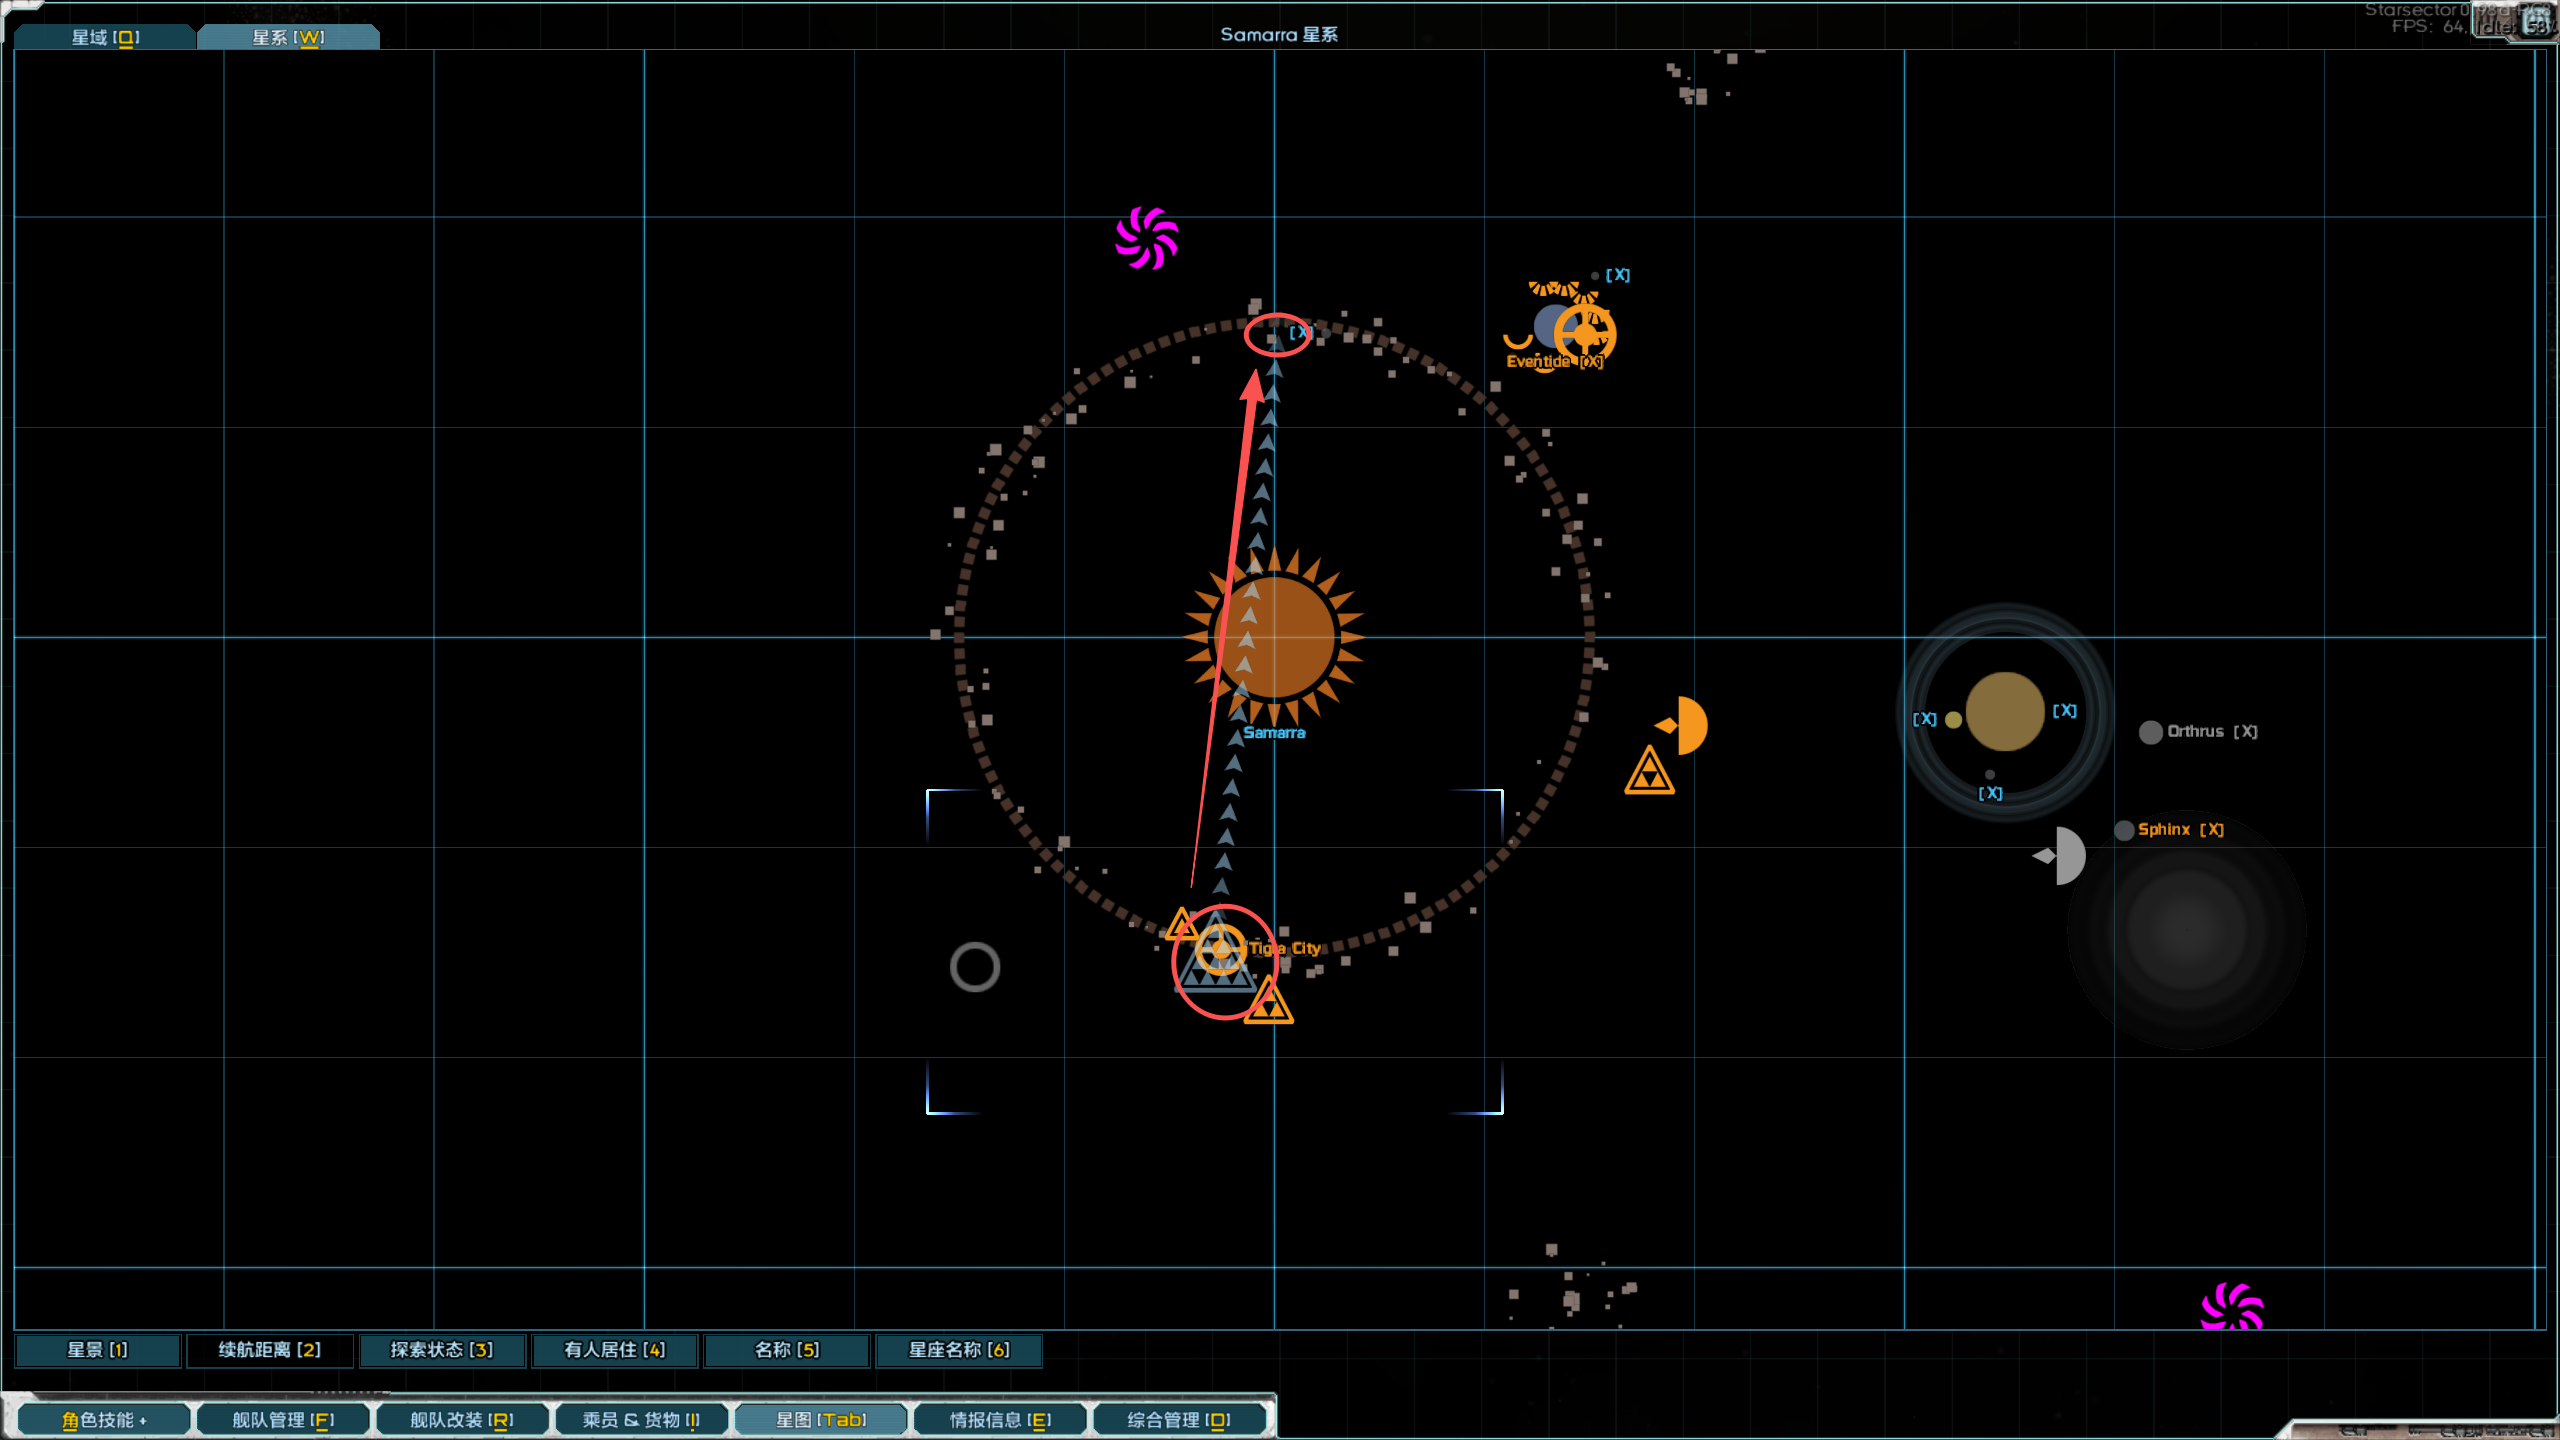Toggle the 续航距离 [2] range filter

click(269, 1350)
